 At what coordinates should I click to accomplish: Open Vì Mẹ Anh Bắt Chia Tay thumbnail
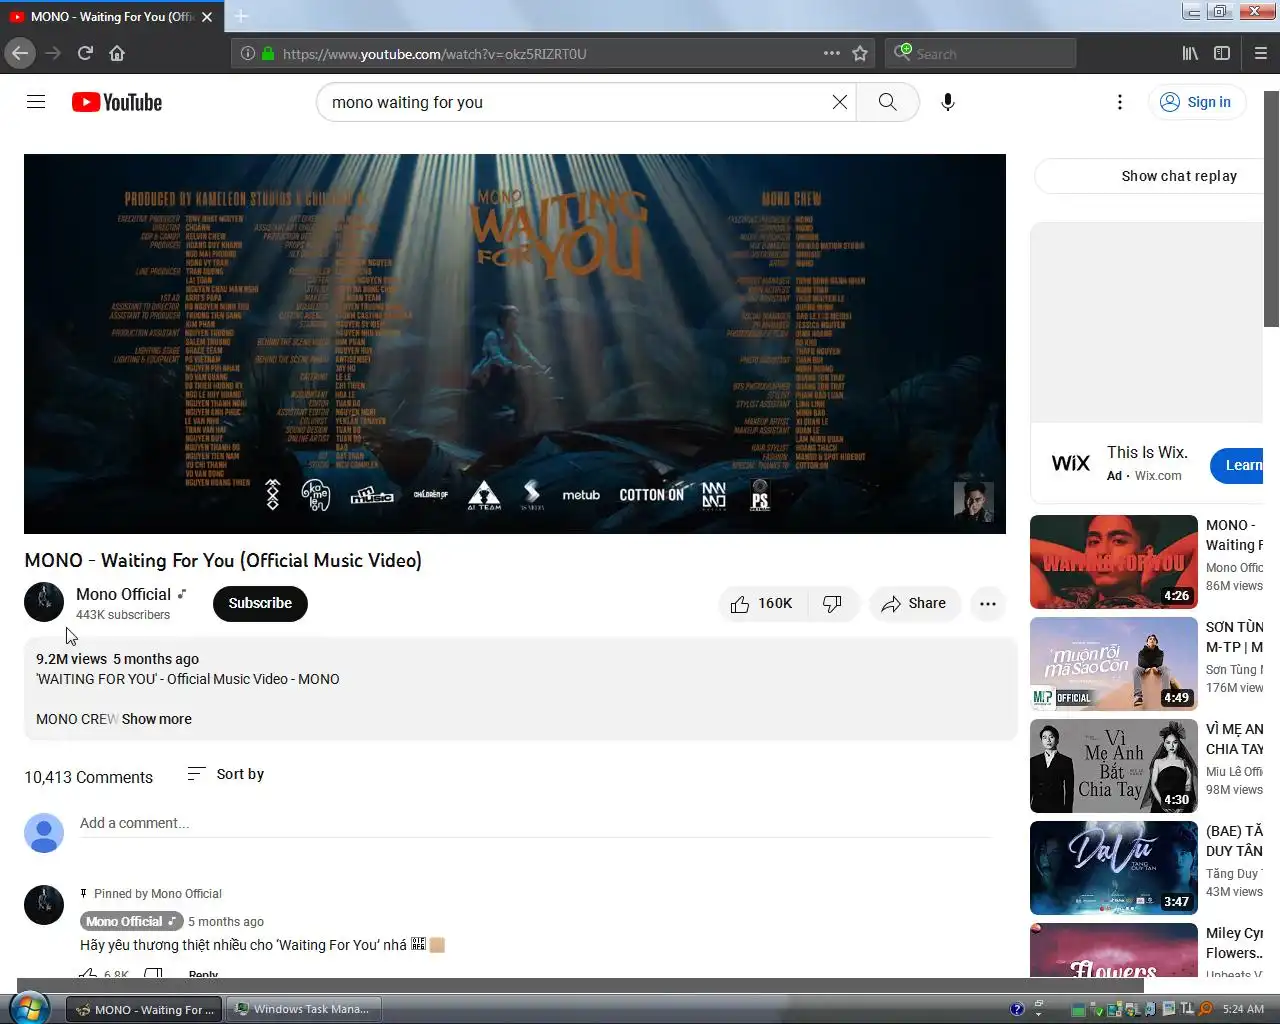pyautogui.click(x=1114, y=766)
